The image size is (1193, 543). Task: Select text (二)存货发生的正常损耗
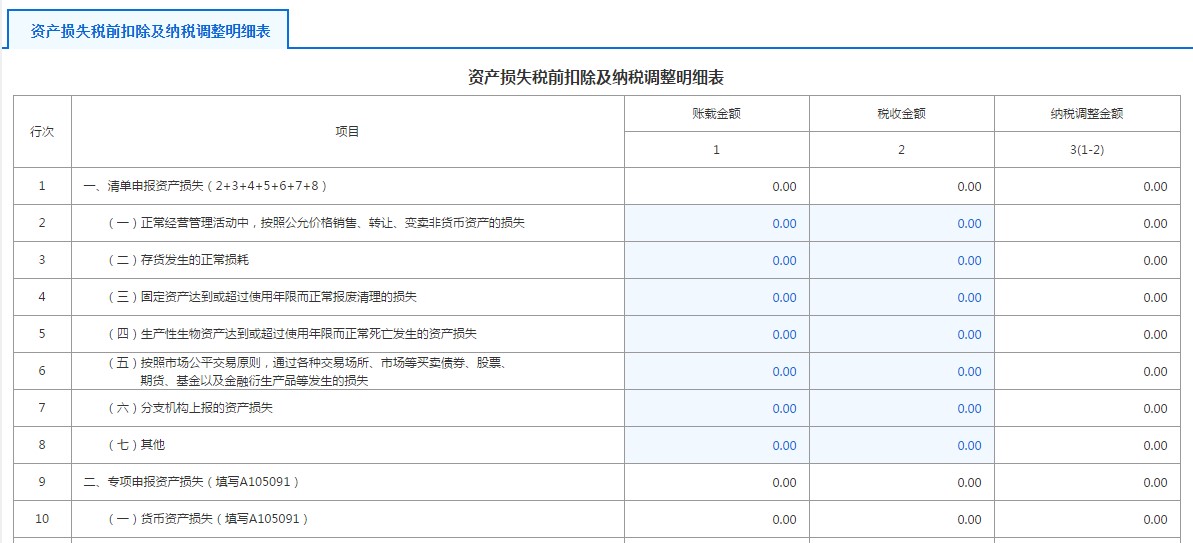tap(178, 260)
